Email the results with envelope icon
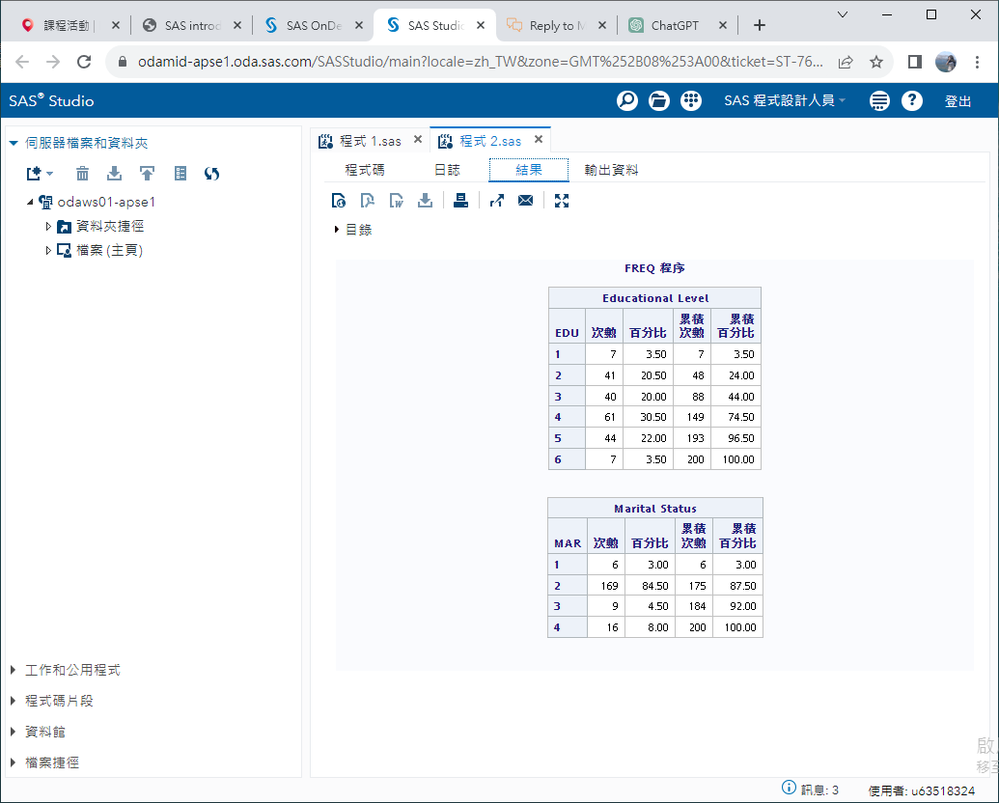The width and height of the screenshot is (999, 803). (x=526, y=201)
